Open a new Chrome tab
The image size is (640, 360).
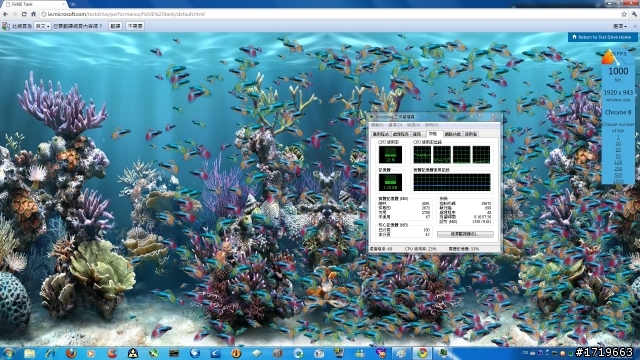point(74,4)
